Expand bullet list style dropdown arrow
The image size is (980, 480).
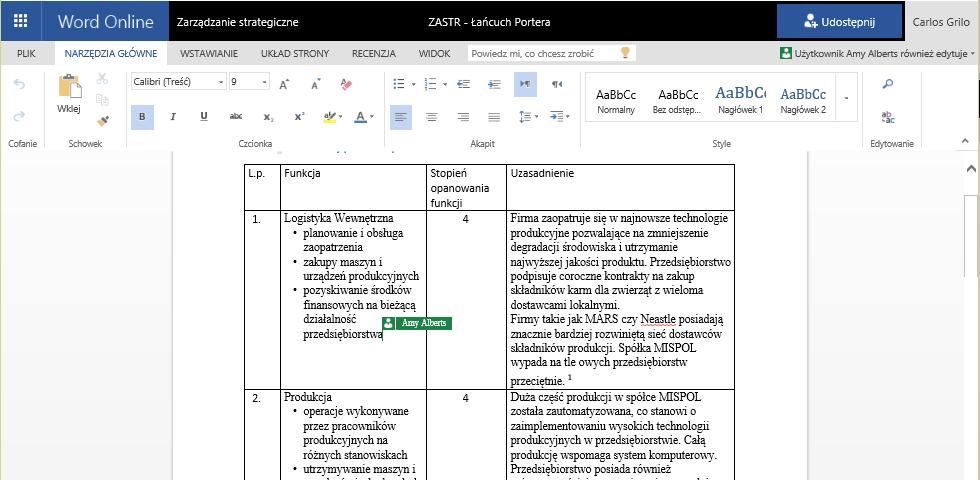[x=414, y=84]
